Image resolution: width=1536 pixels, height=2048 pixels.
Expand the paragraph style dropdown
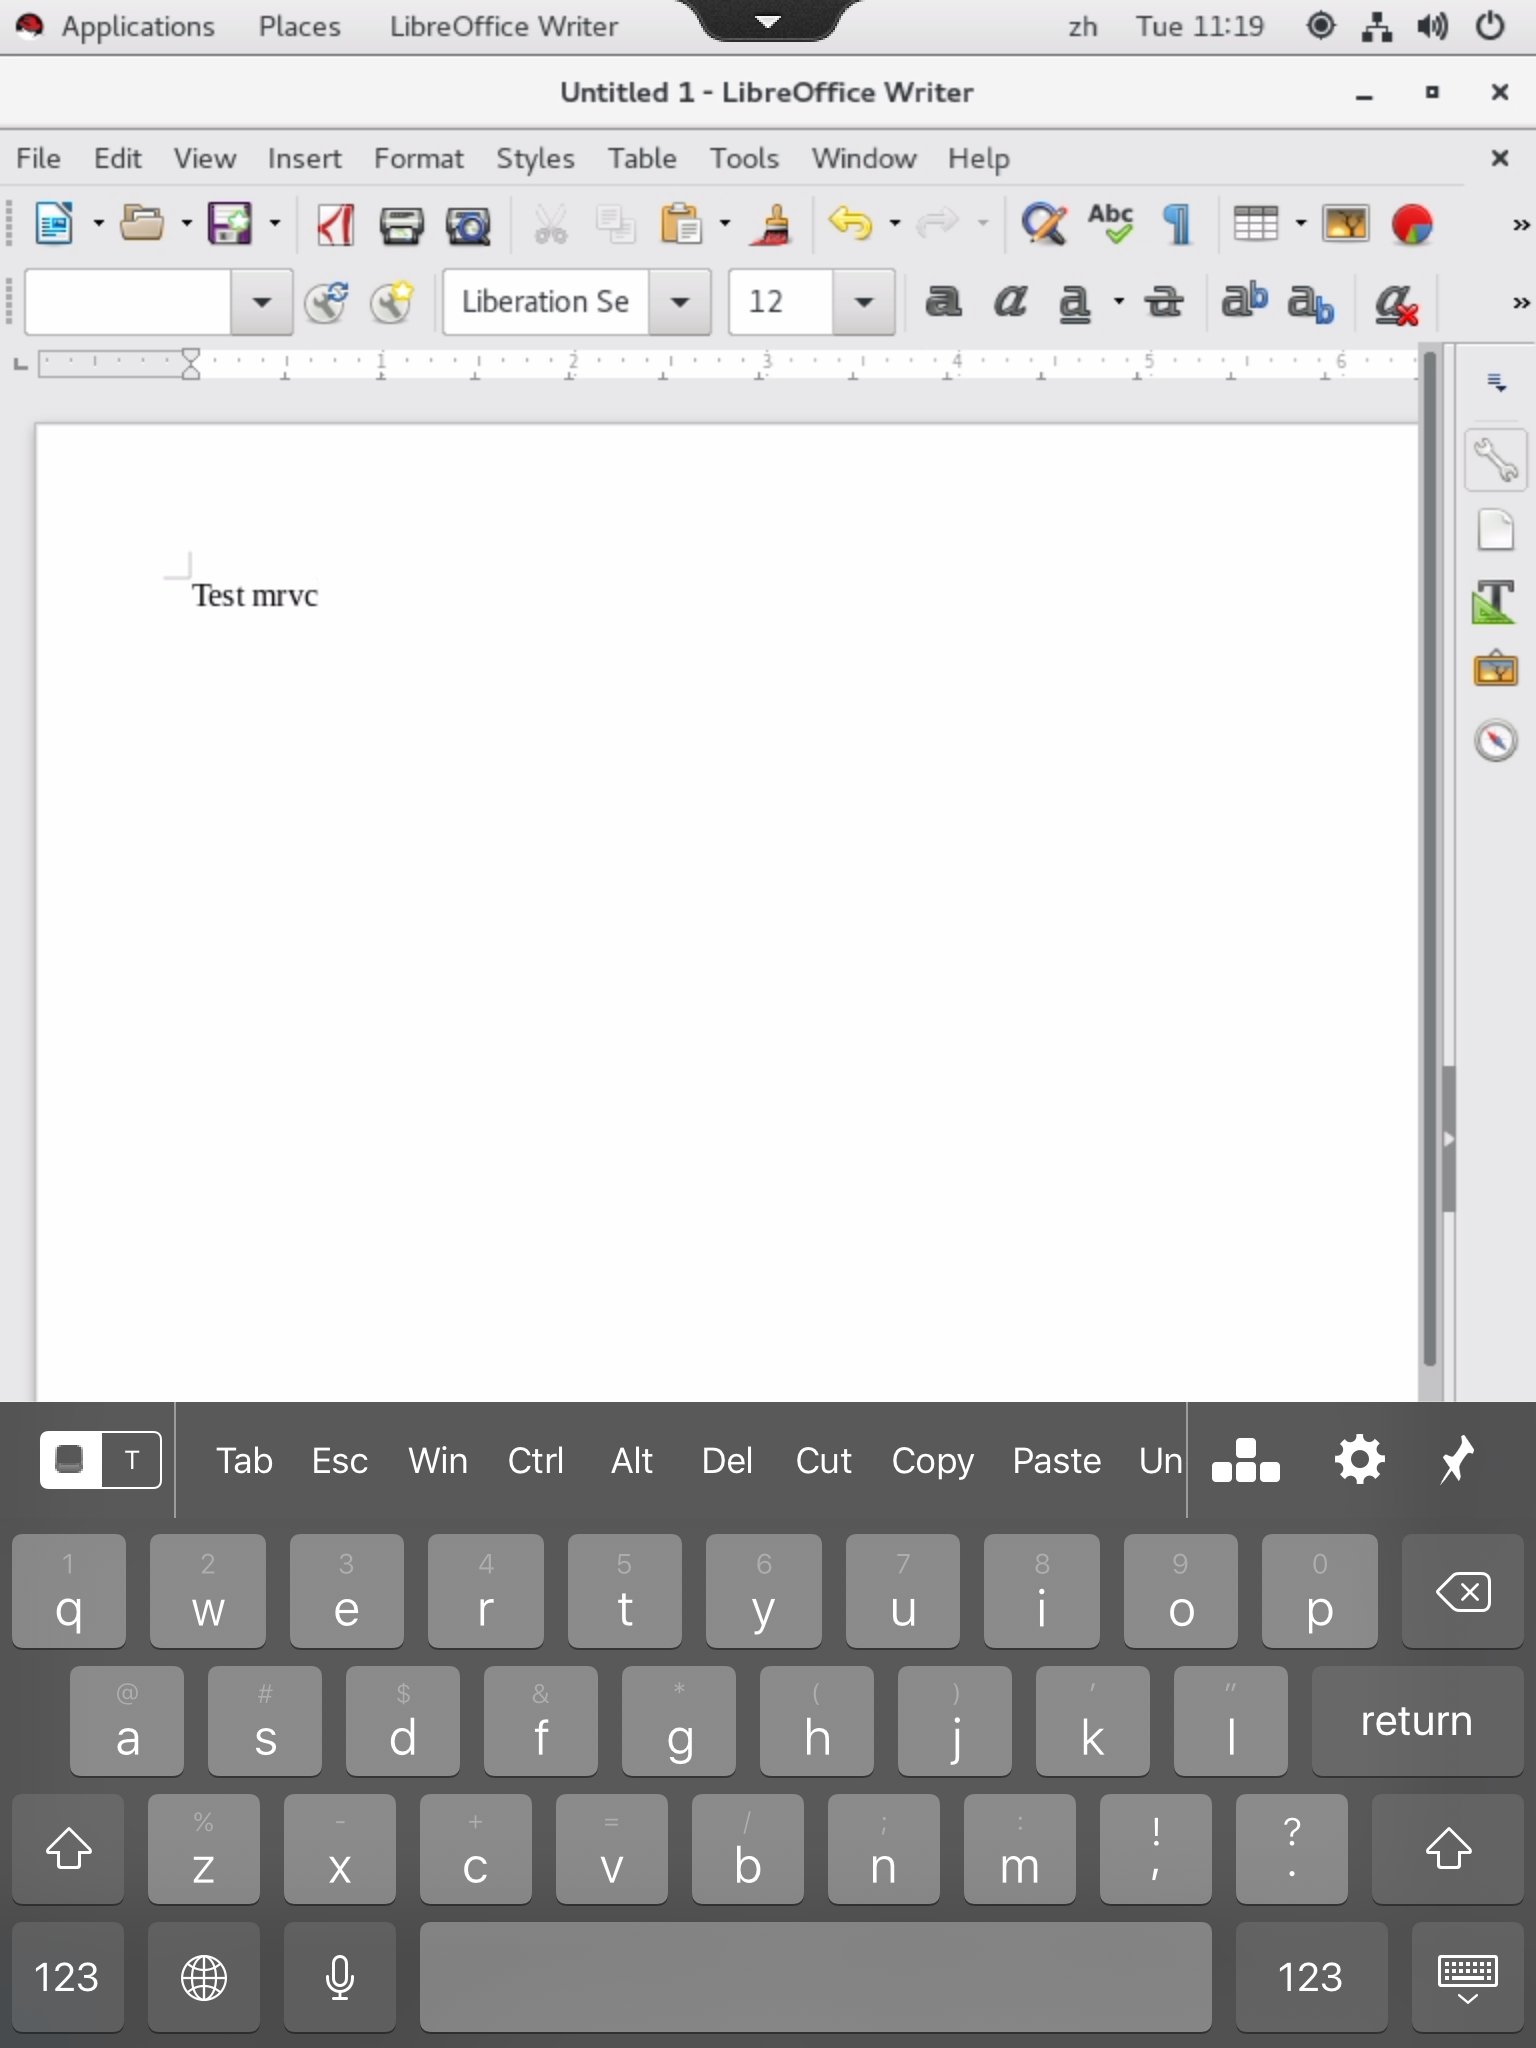[261, 301]
